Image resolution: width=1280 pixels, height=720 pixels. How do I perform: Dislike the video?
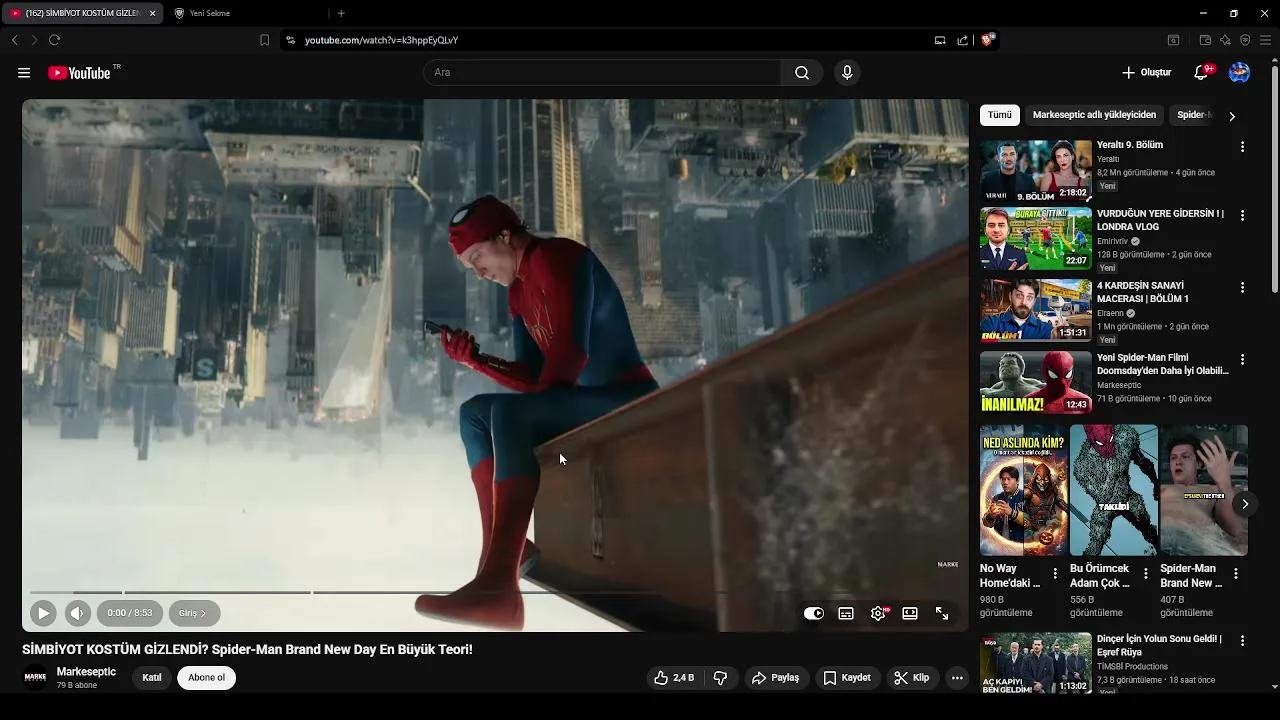click(x=720, y=678)
